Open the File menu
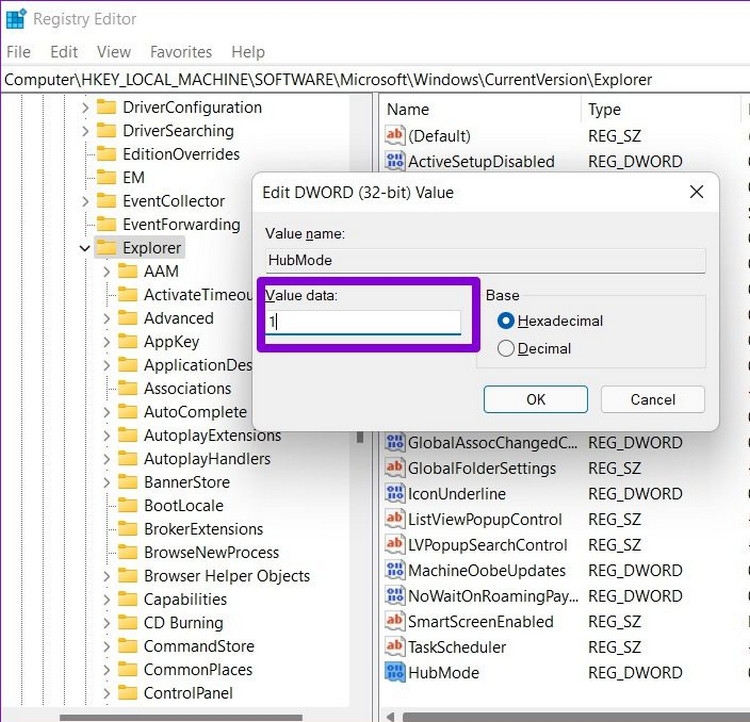The width and height of the screenshot is (750, 722). (x=19, y=52)
